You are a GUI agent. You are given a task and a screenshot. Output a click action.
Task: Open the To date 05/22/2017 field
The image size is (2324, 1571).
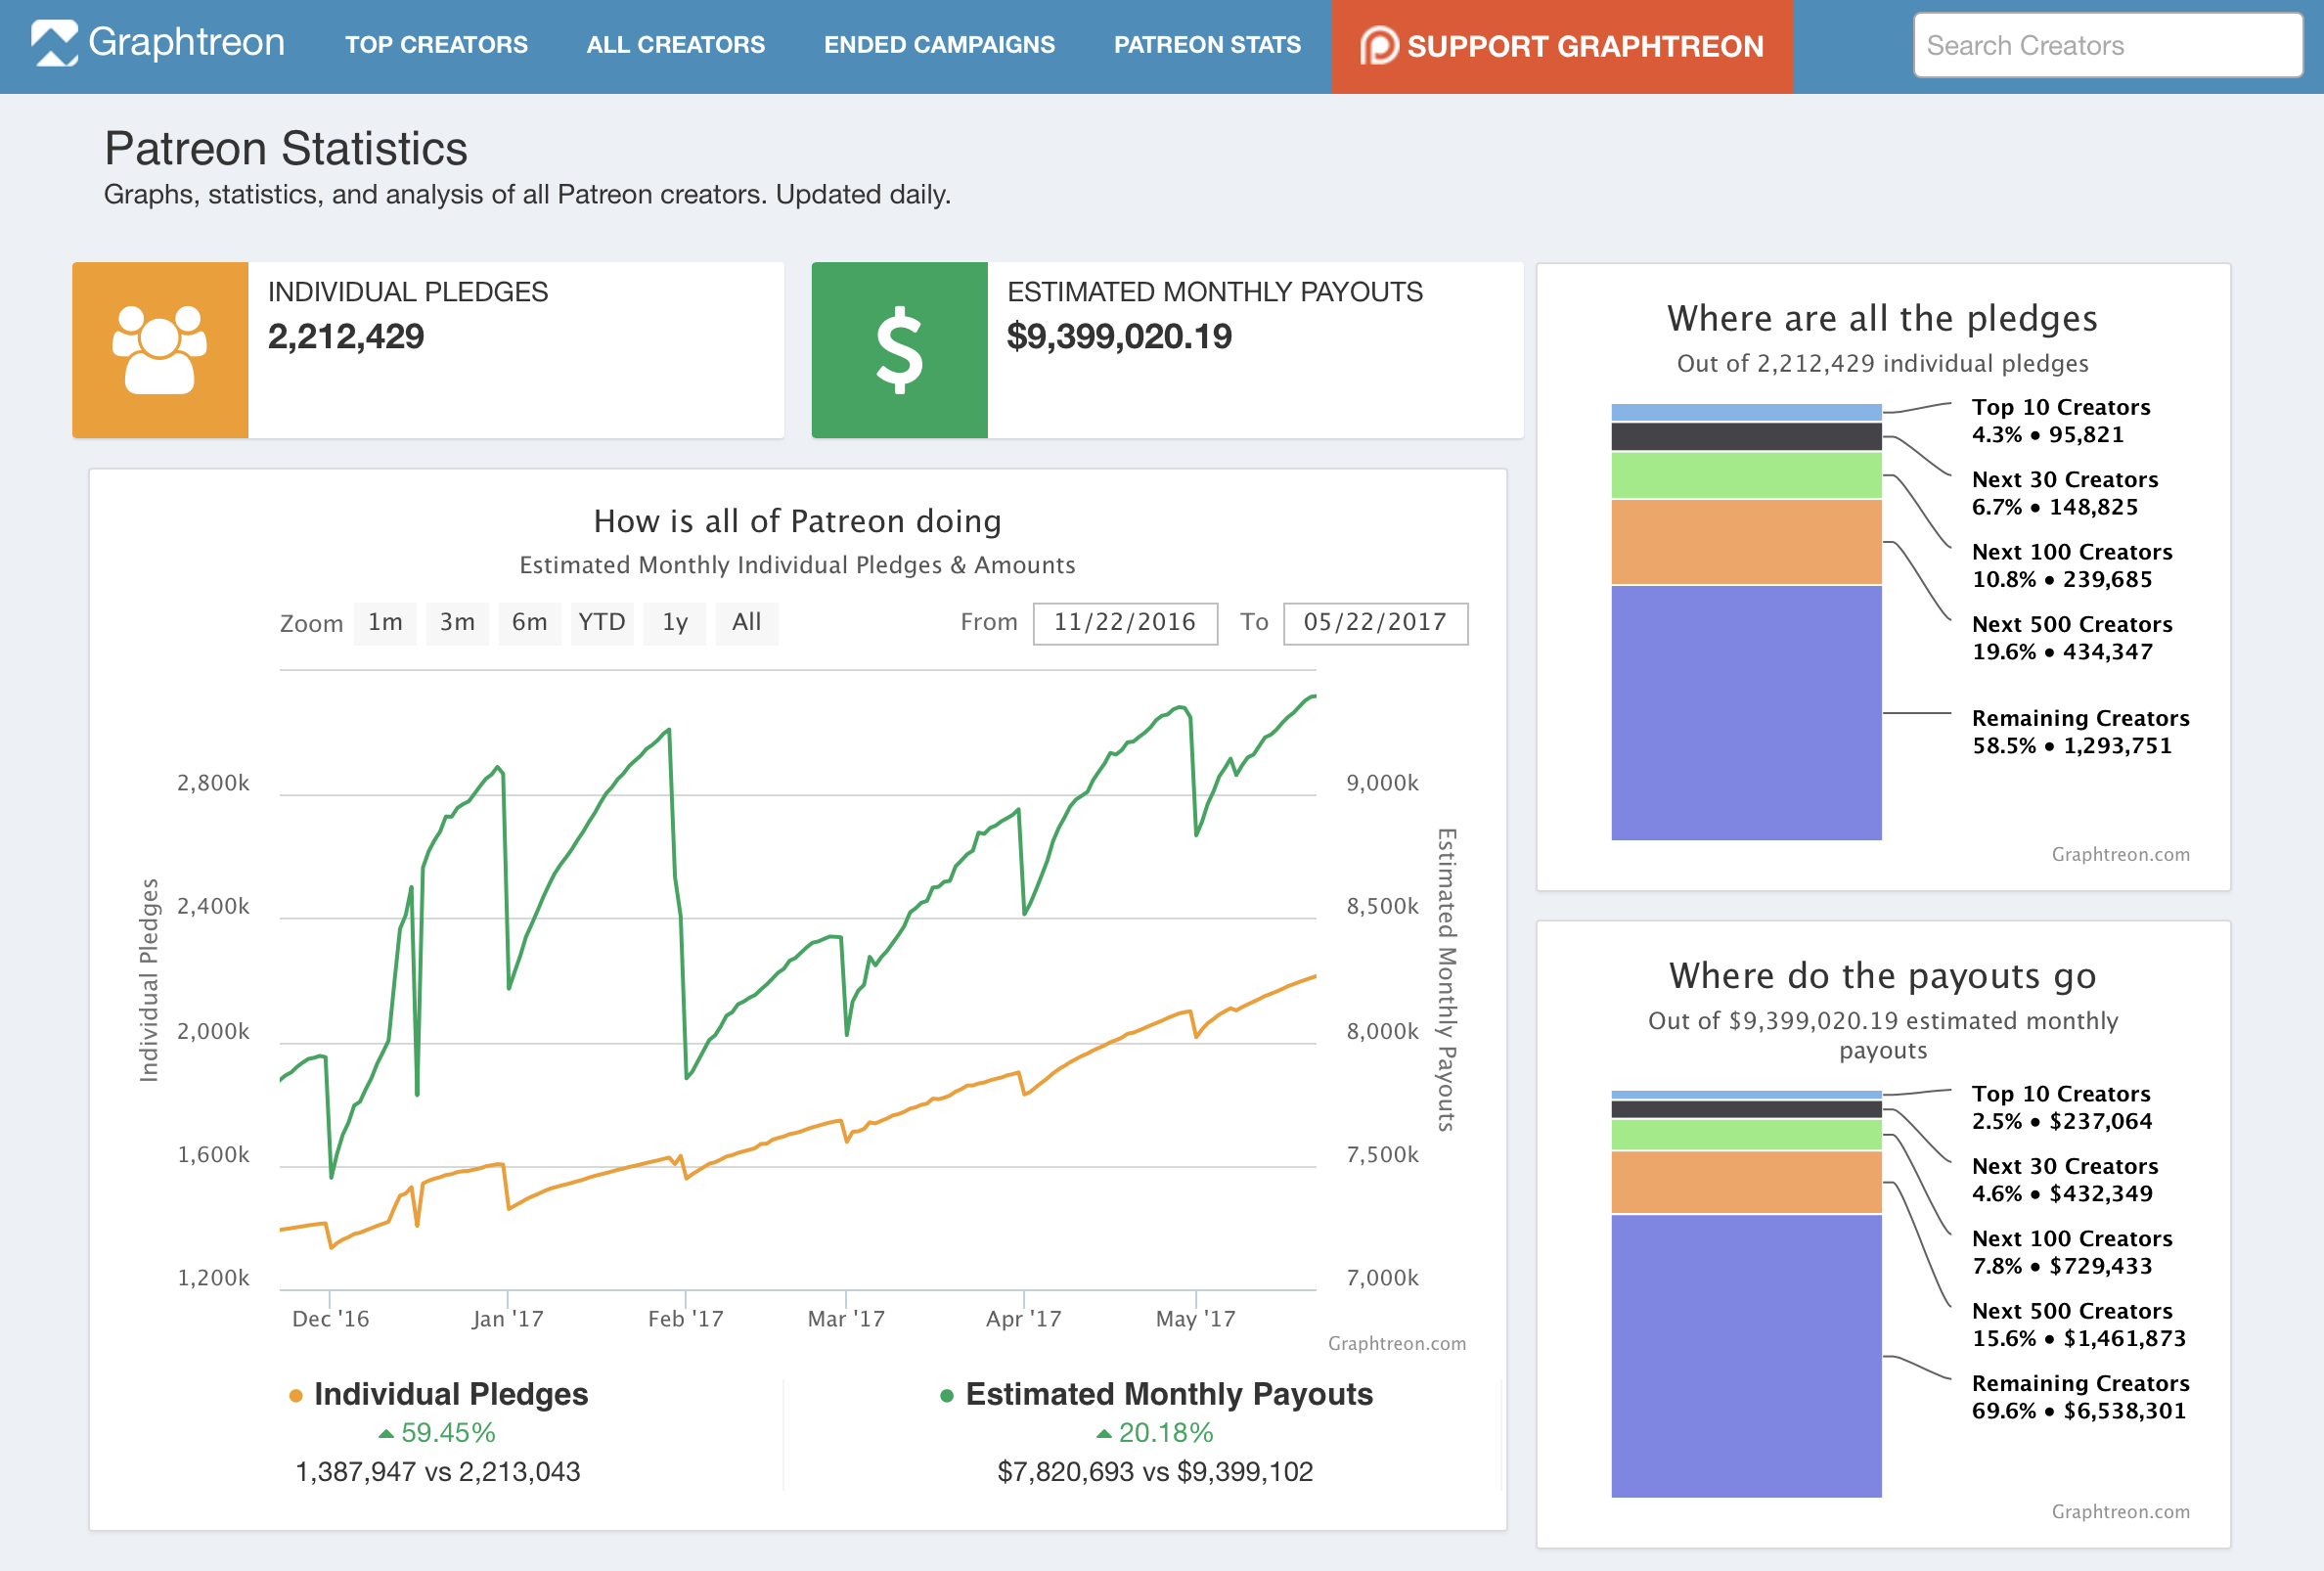coord(1374,623)
